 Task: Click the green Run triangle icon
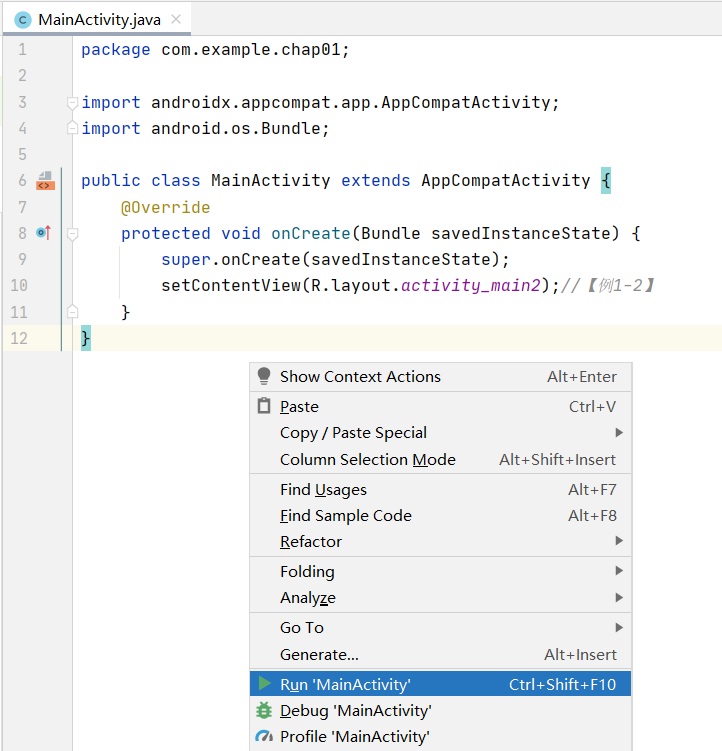[x=264, y=684]
